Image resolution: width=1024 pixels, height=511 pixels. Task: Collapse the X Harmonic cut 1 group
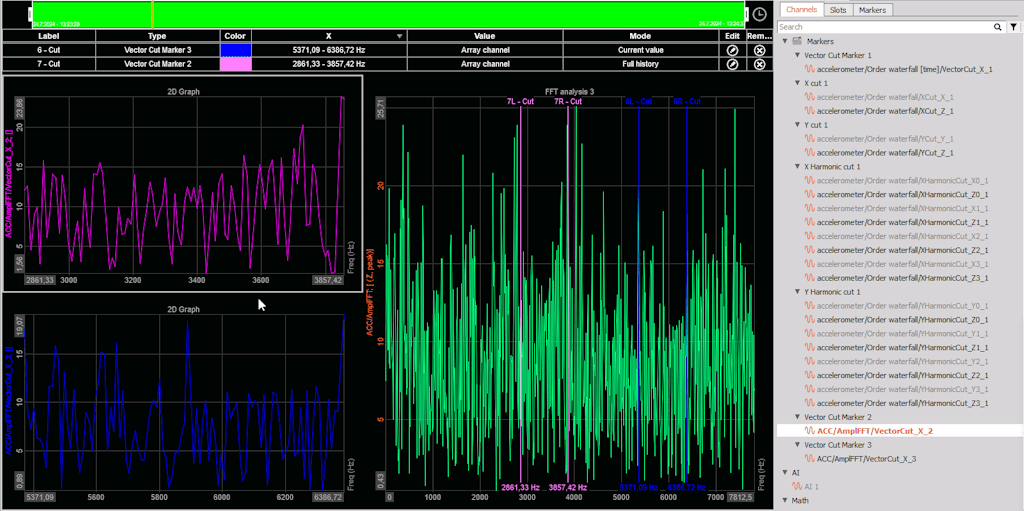tap(798, 167)
